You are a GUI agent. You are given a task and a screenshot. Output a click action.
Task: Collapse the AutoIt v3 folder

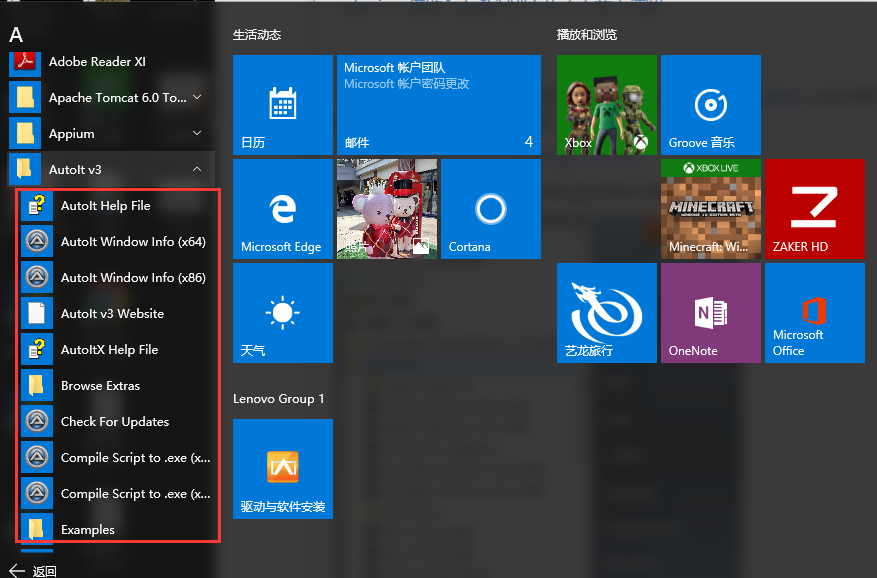pos(197,170)
